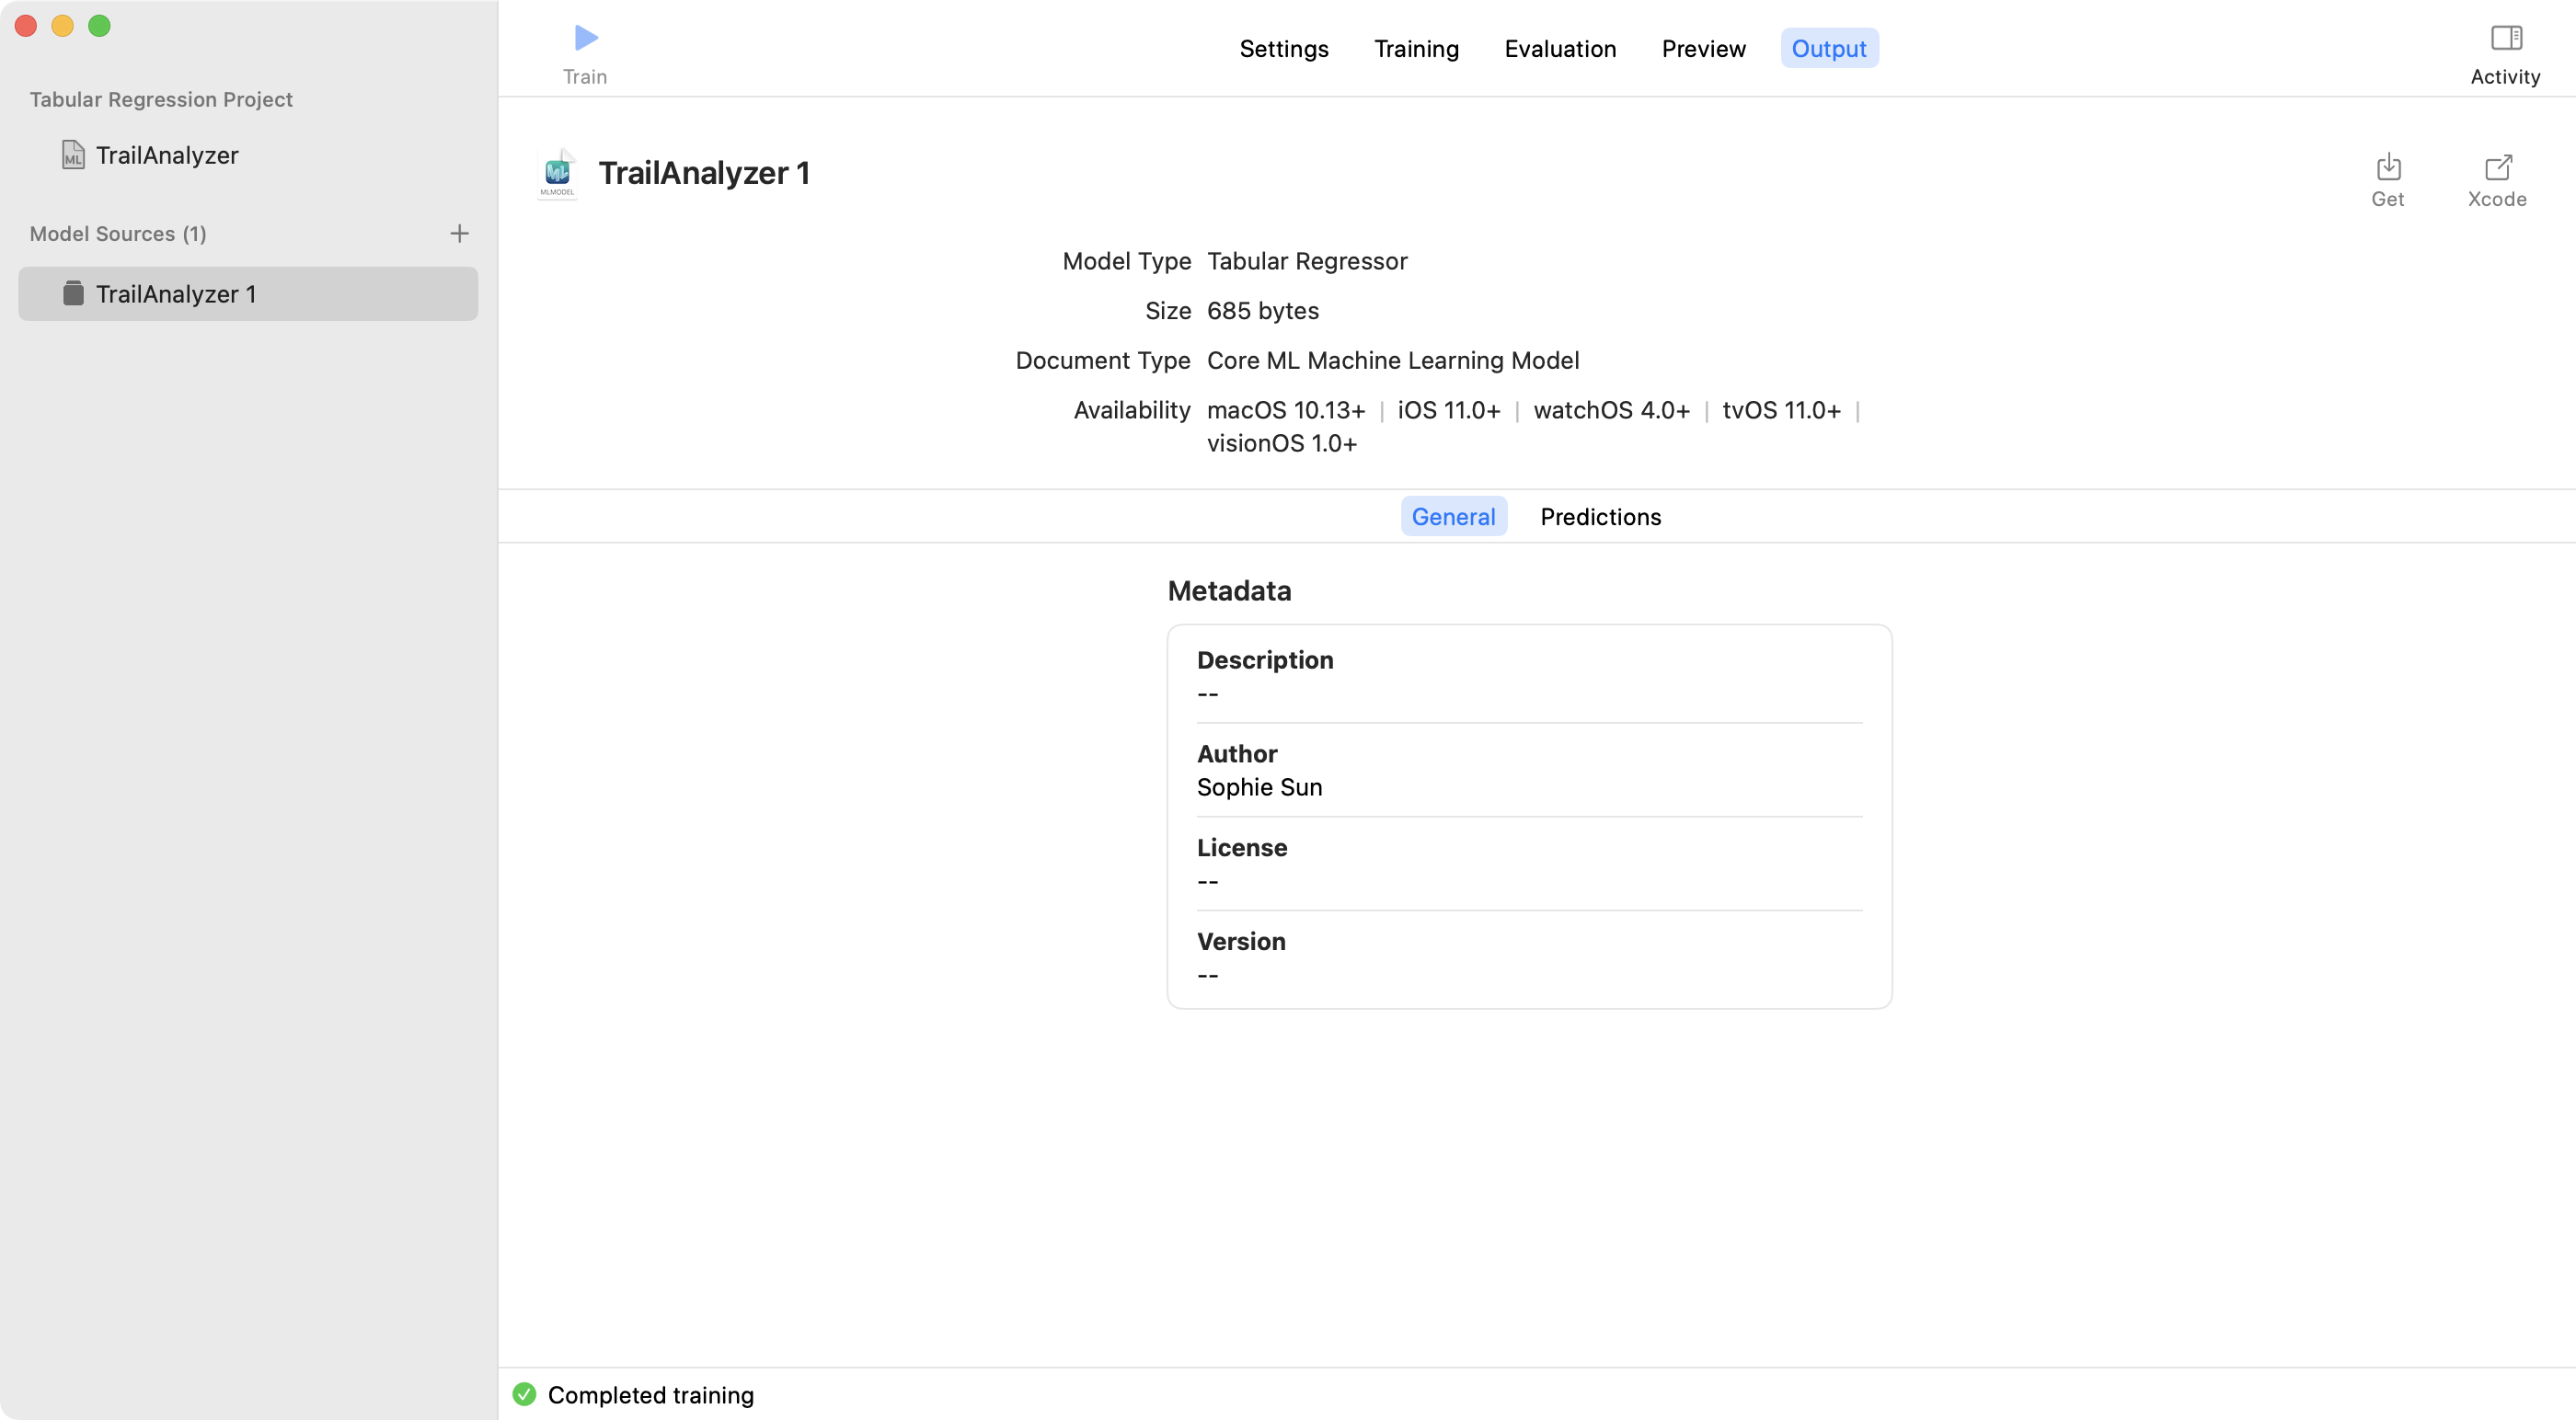Click the Core ML Machine Learning Model text

(x=1393, y=360)
